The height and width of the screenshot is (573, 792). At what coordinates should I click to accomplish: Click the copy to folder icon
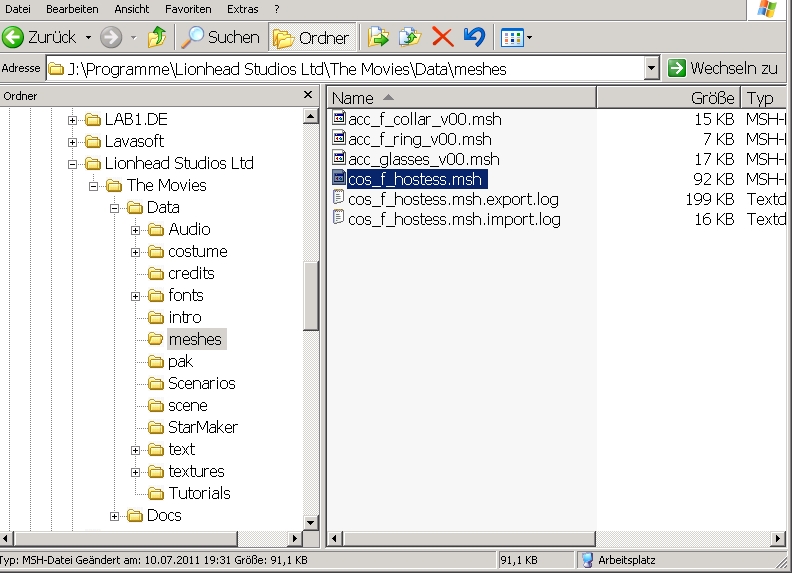tap(410, 38)
